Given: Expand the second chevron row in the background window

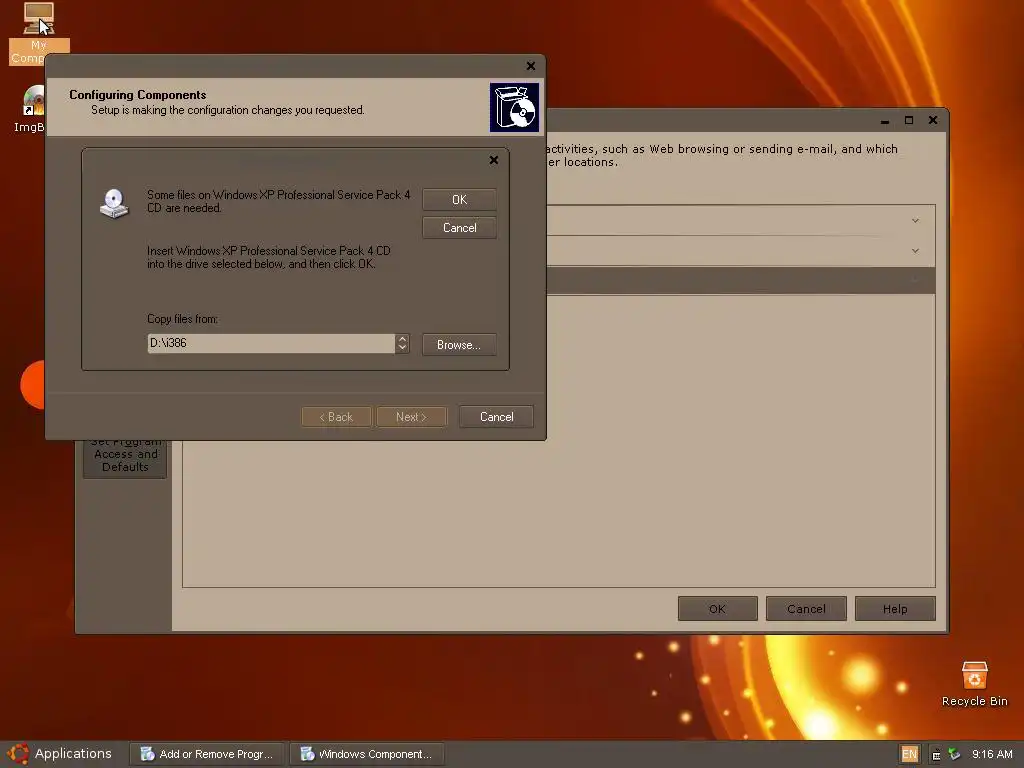Looking at the screenshot, I should (915, 251).
